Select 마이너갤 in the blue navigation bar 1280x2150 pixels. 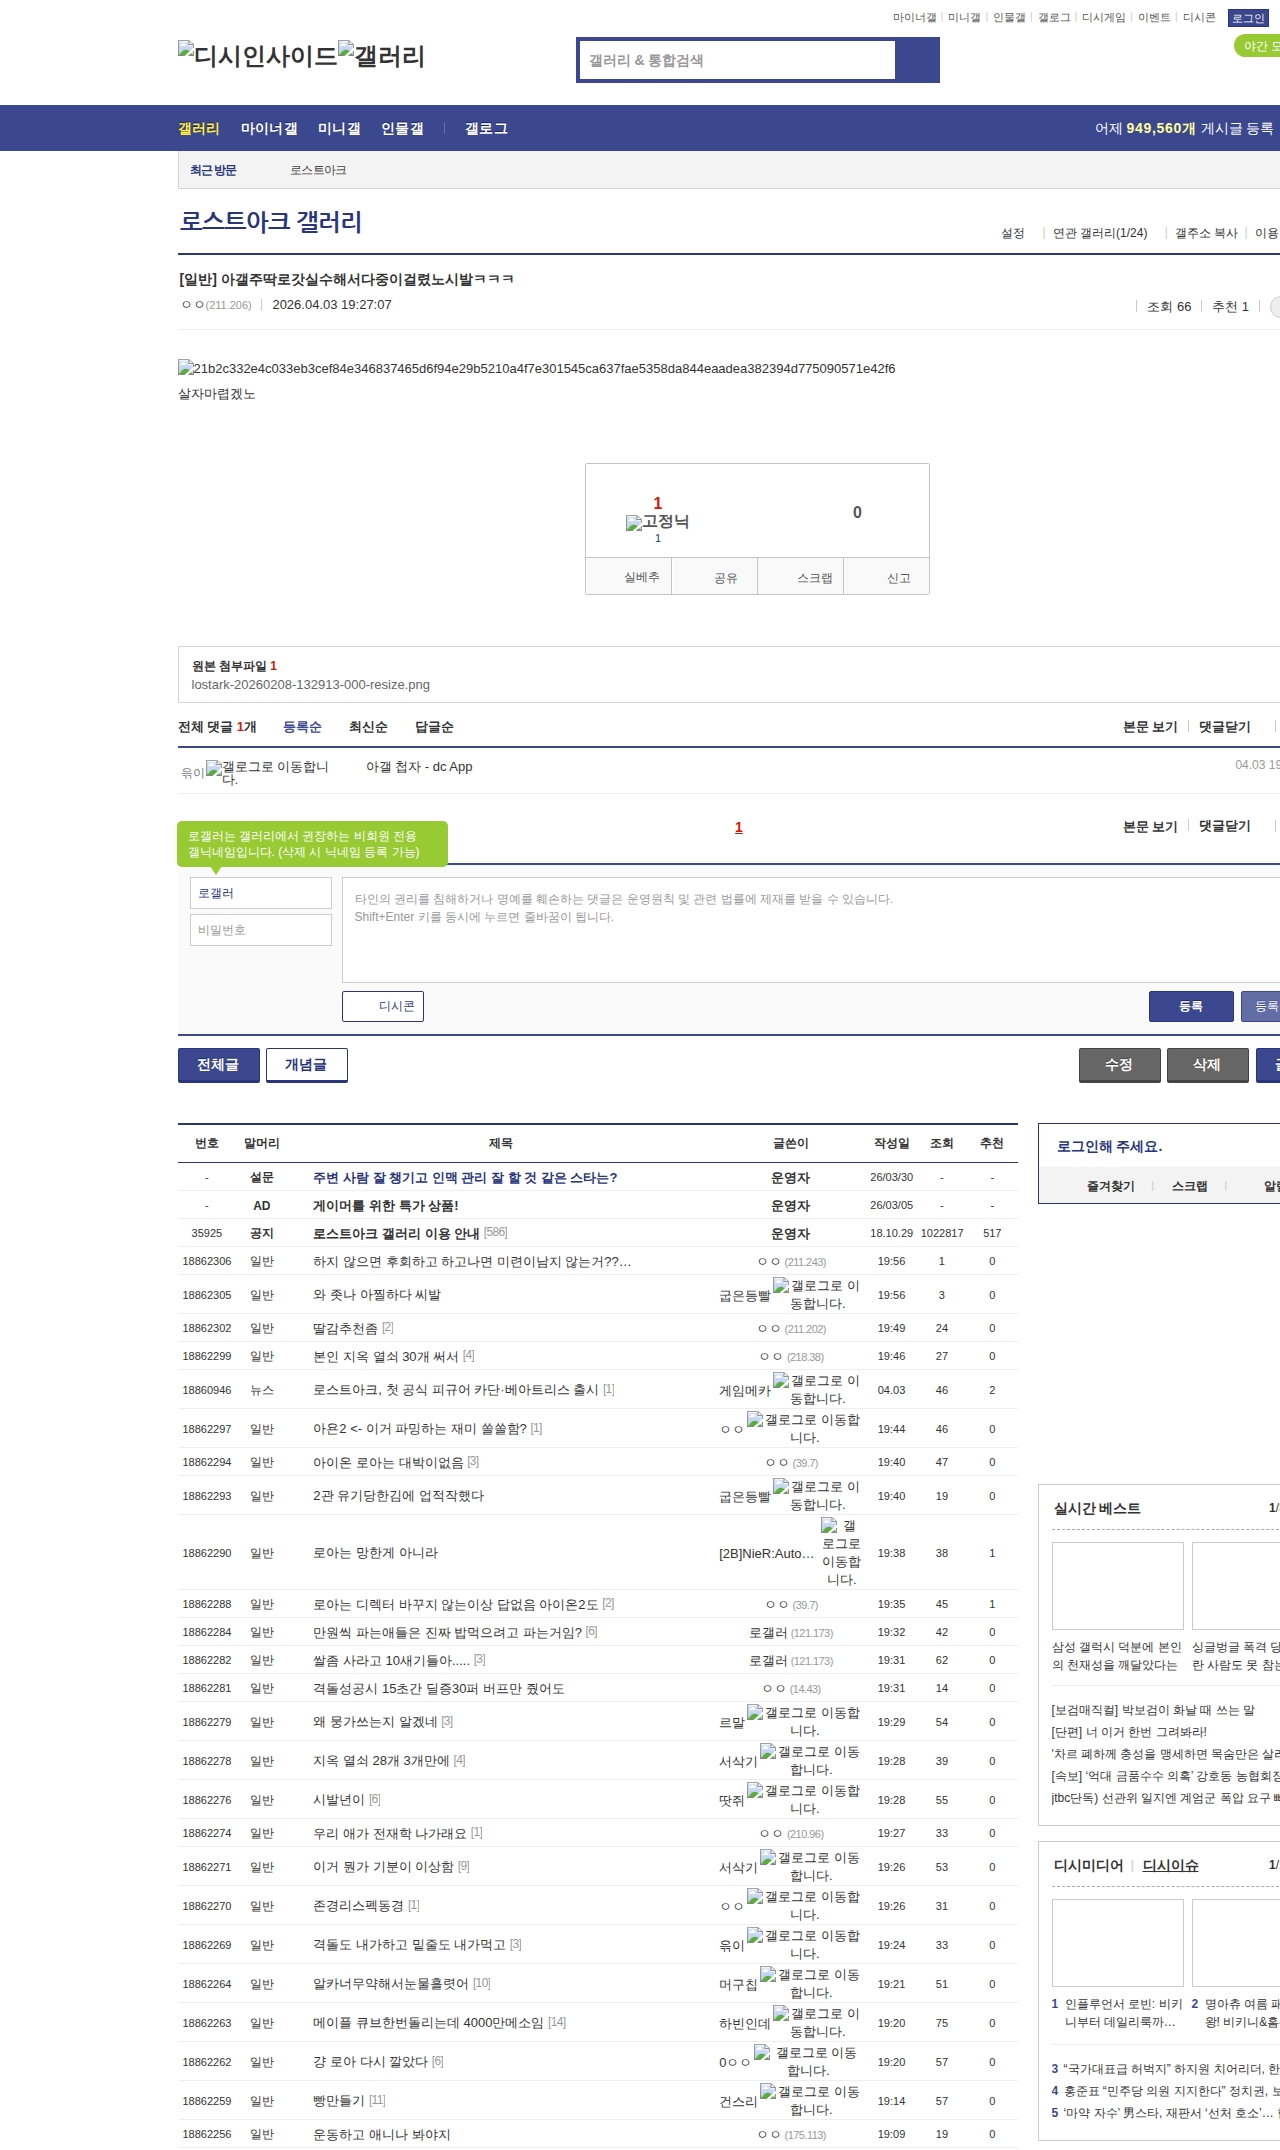268,129
